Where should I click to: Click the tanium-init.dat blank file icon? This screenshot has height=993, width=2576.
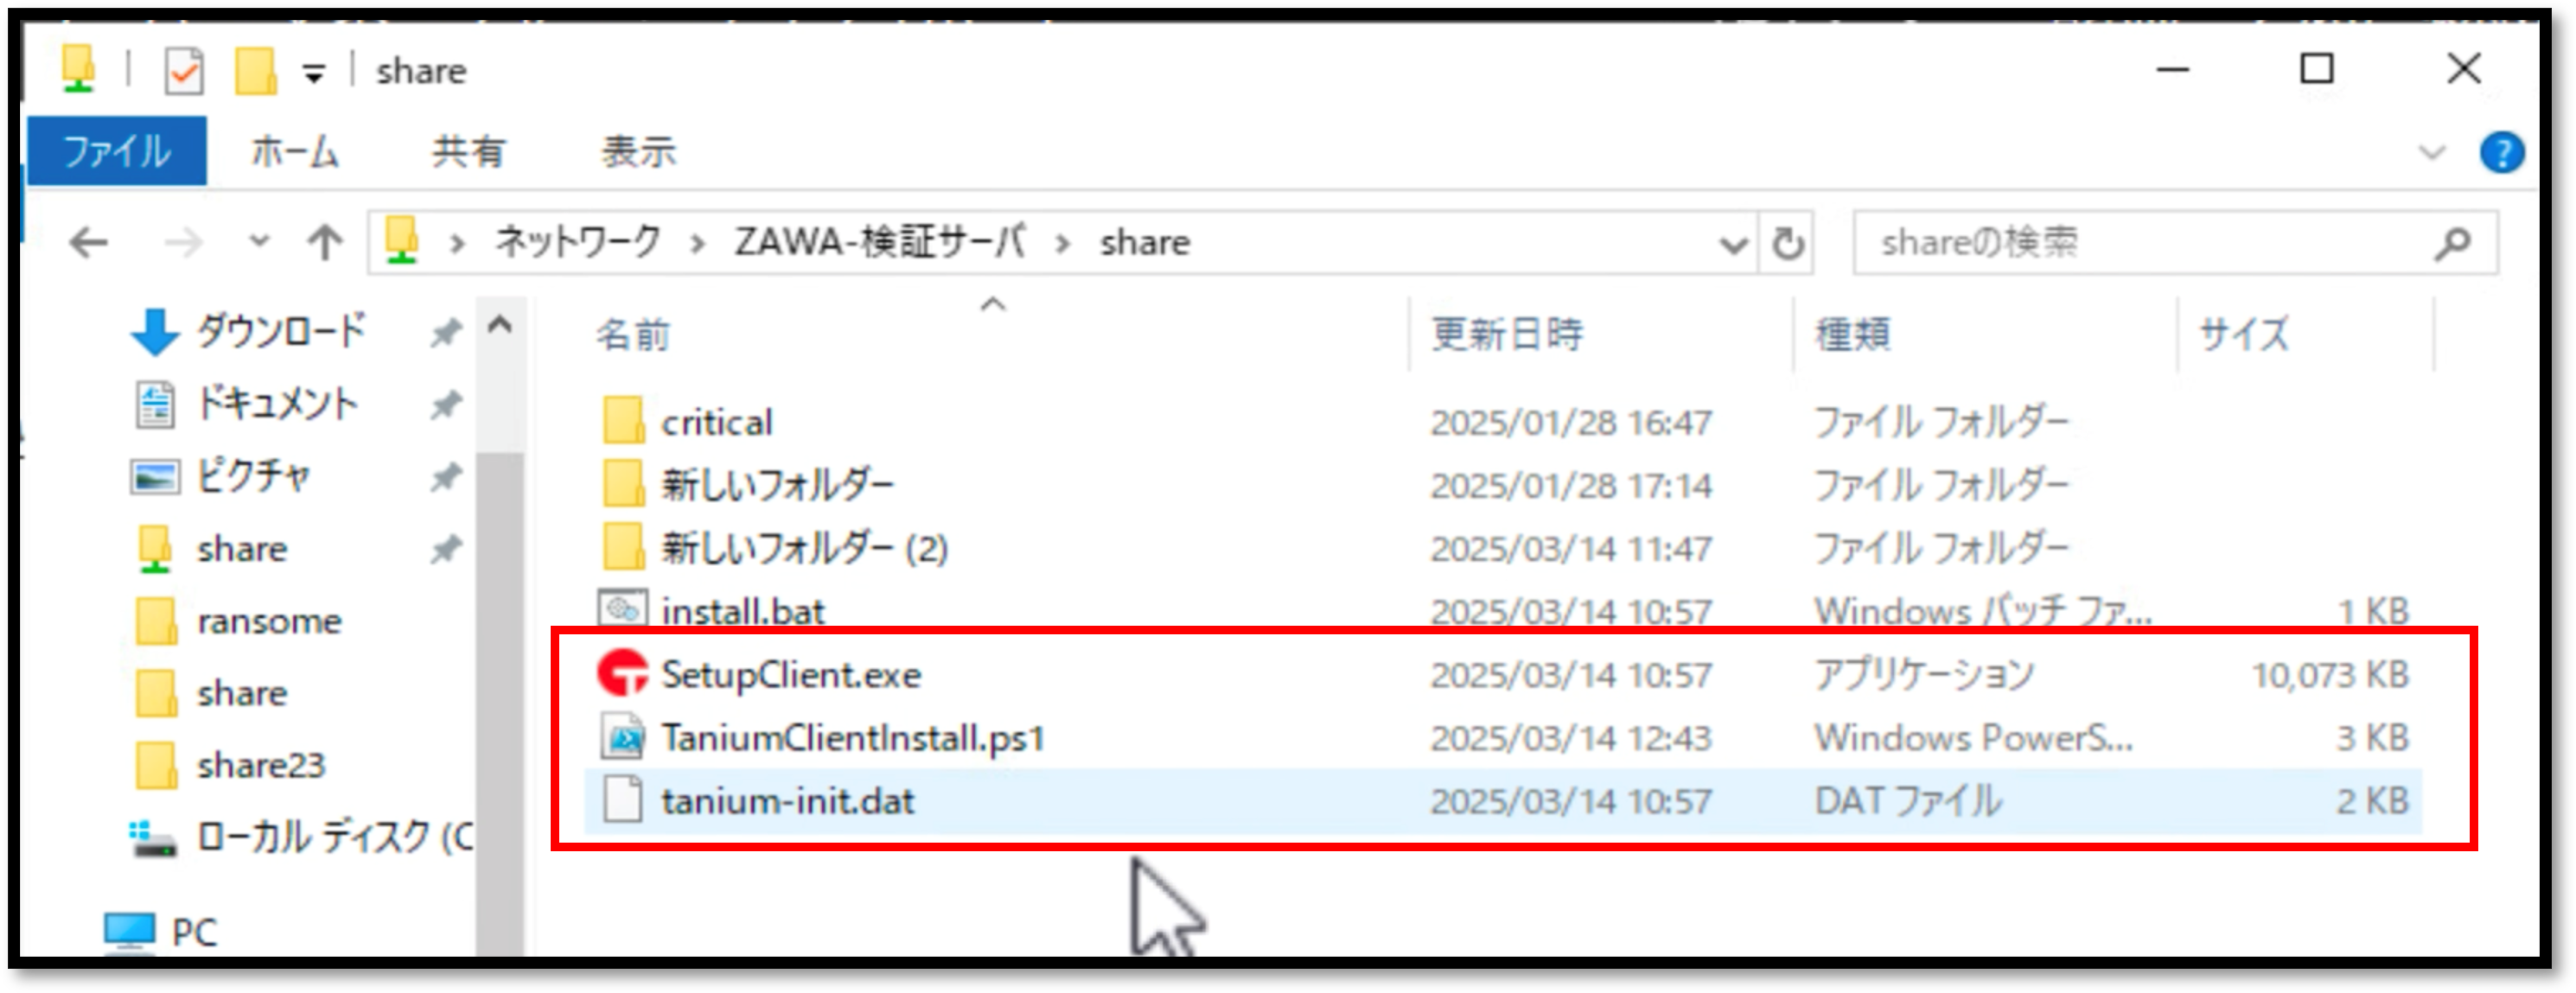click(623, 800)
